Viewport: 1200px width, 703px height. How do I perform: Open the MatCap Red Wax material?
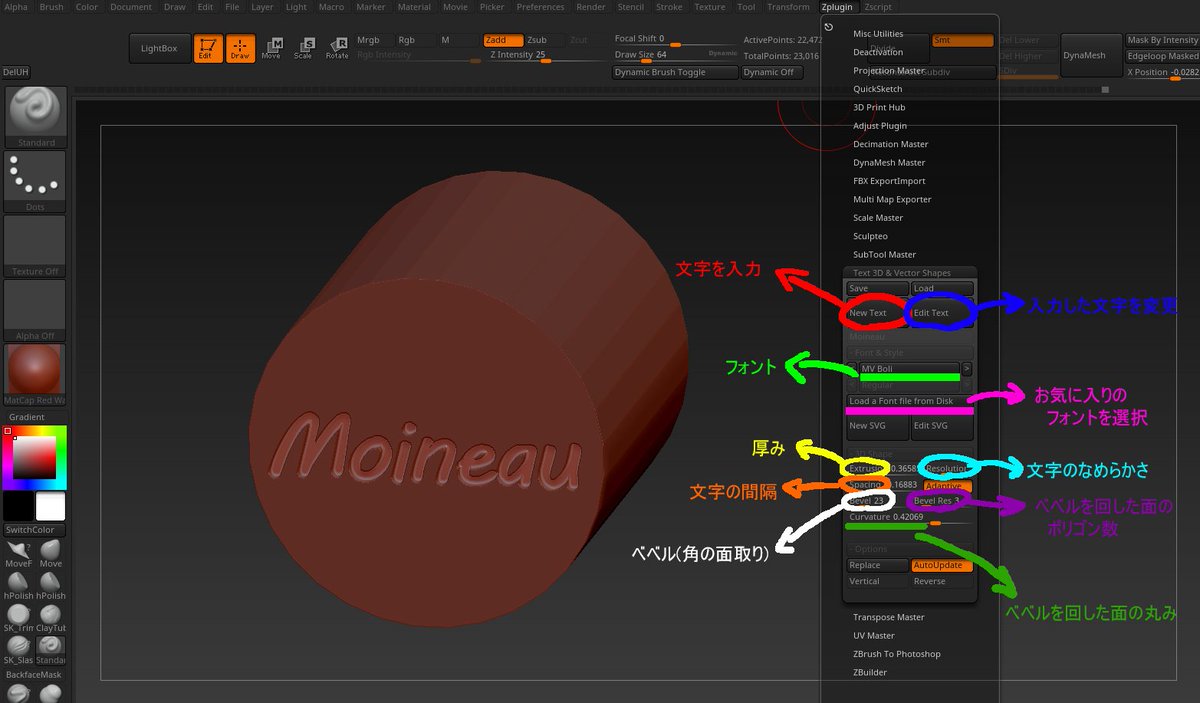coord(35,374)
